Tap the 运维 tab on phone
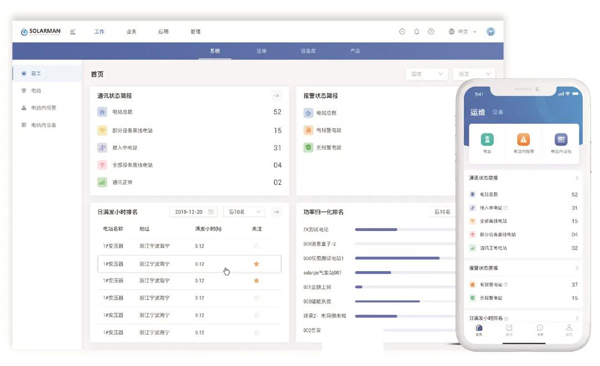The height and width of the screenshot is (366, 600). 478,112
